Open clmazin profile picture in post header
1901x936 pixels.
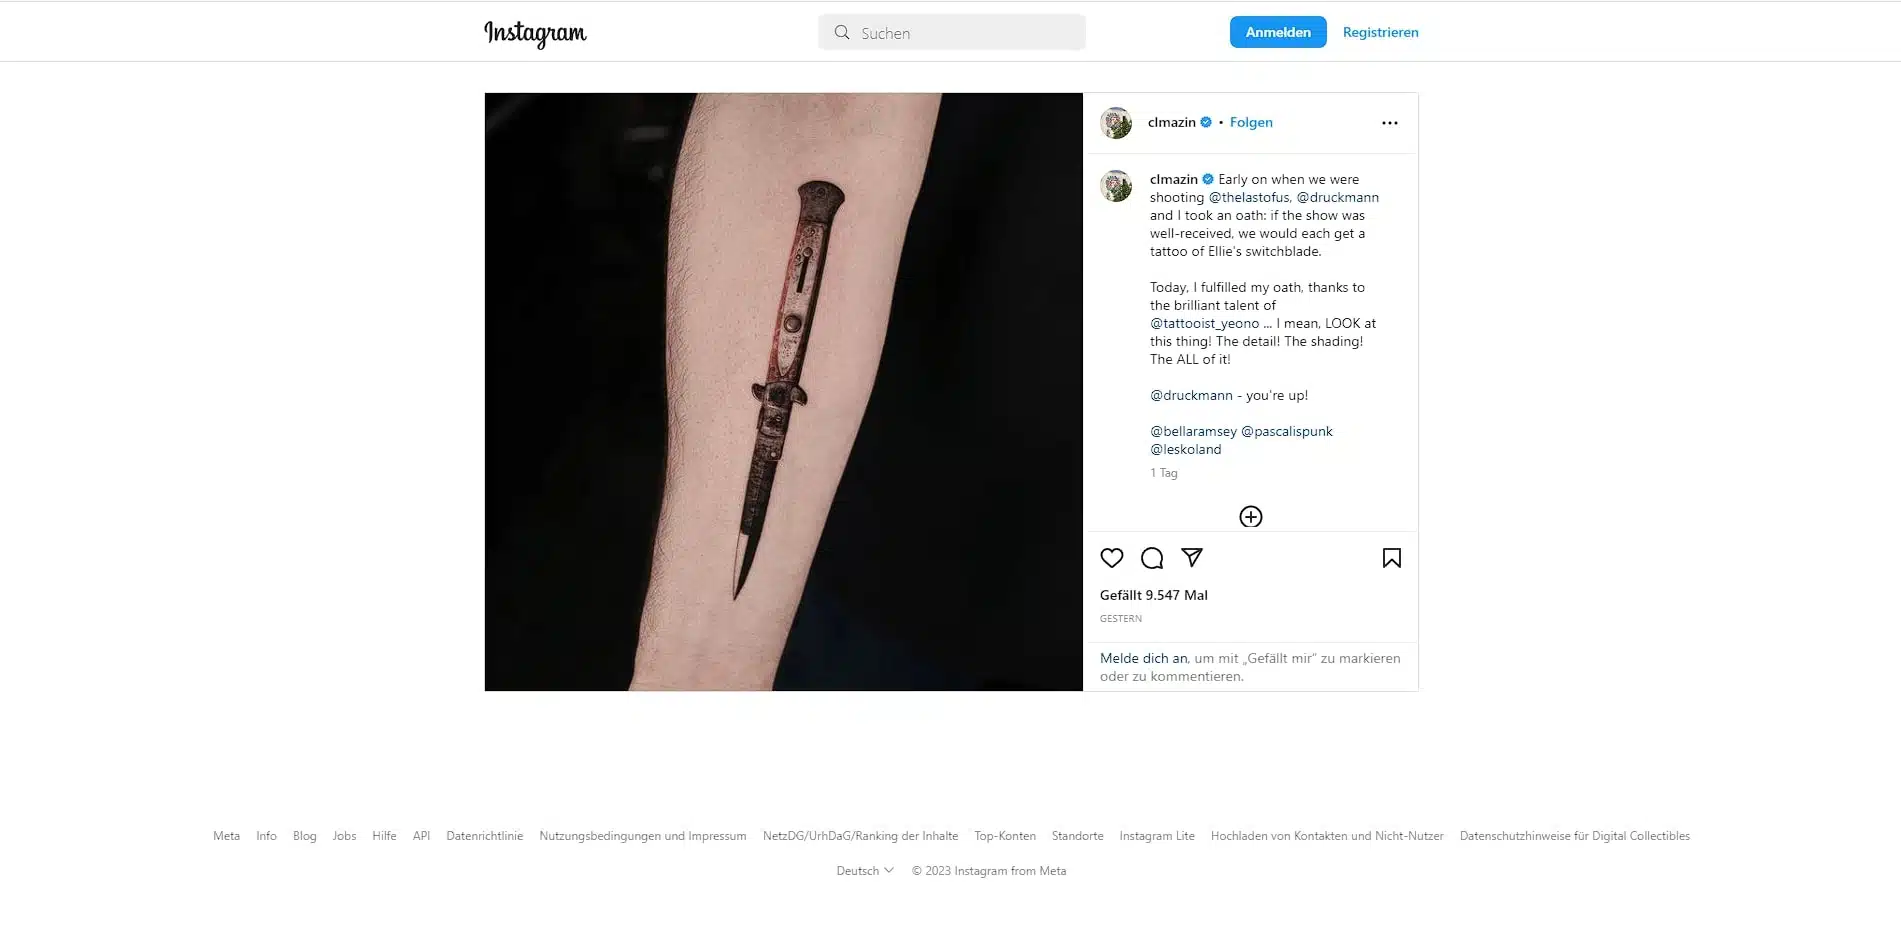[1116, 123]
